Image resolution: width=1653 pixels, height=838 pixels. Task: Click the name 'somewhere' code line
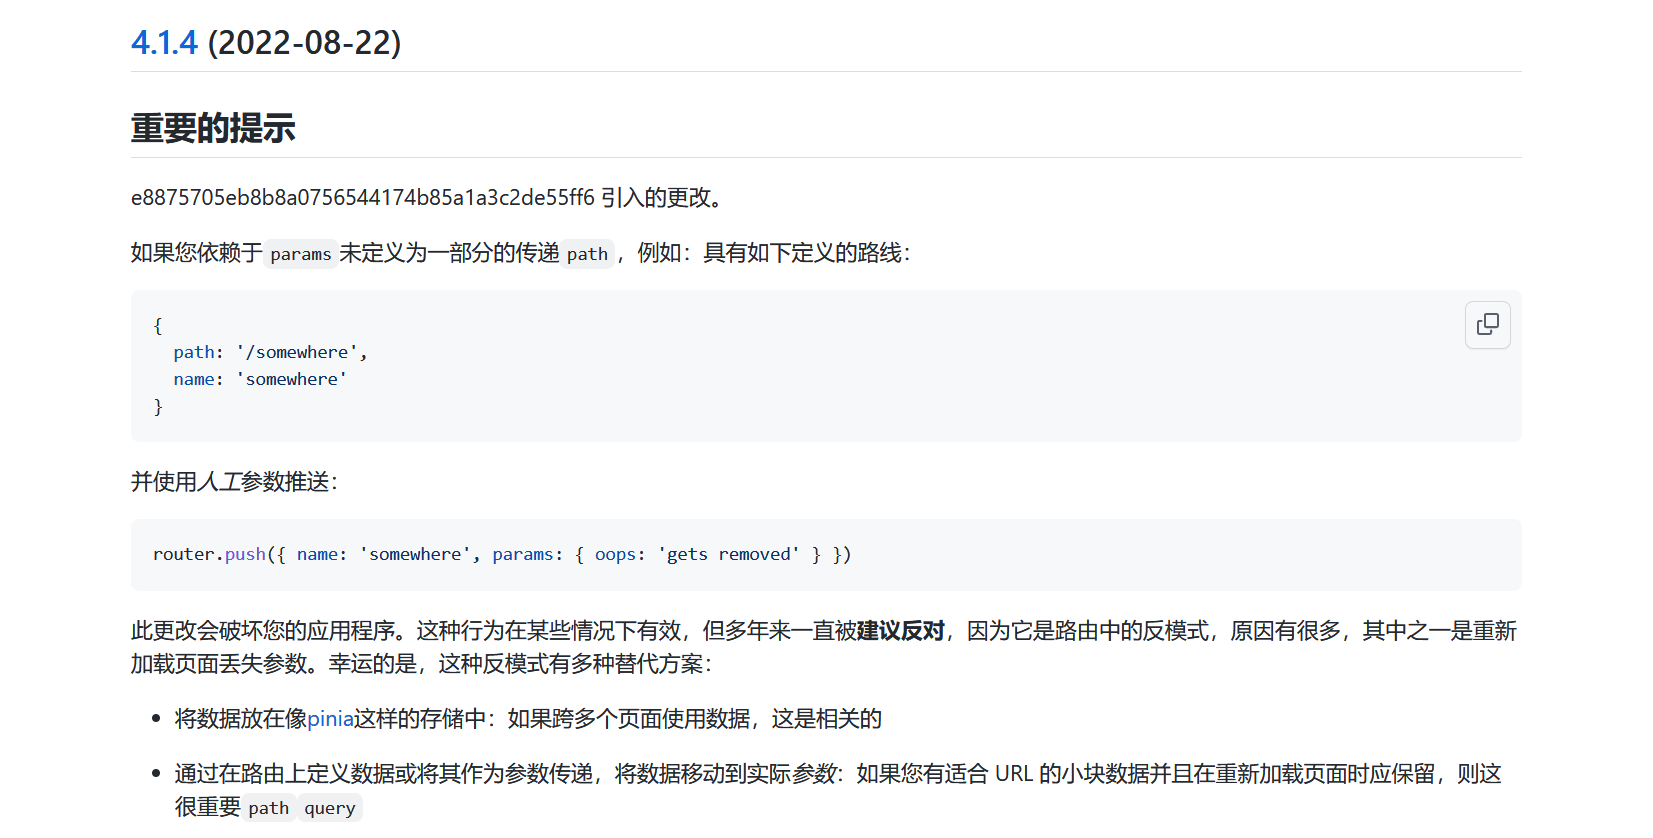pyautogui.click(x=260, y=379)
